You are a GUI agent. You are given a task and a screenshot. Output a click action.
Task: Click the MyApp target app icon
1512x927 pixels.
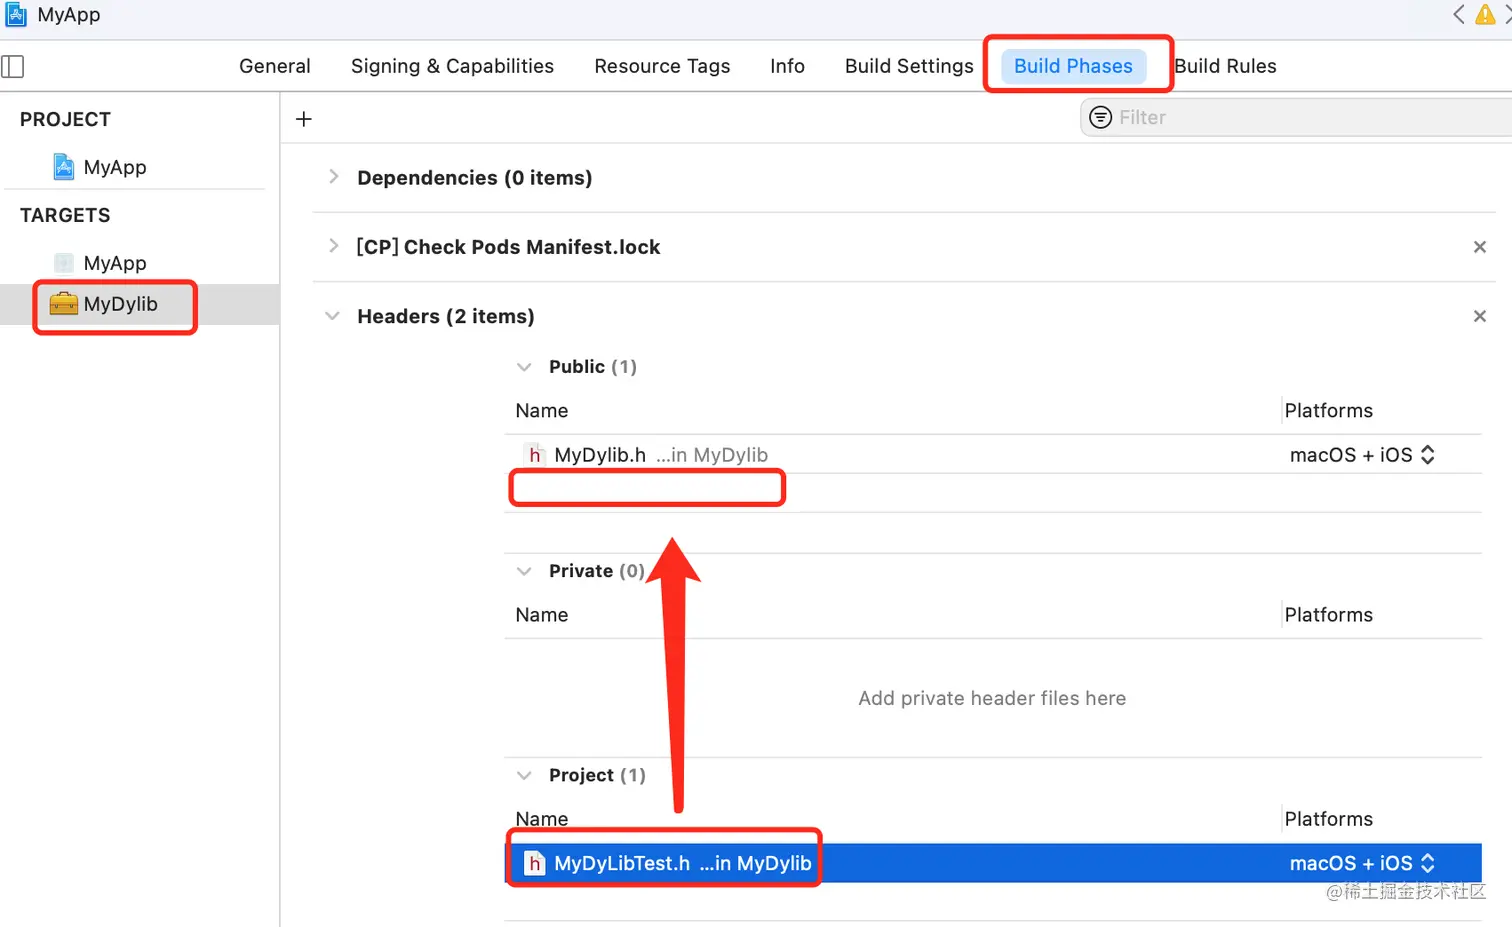point(64,263)
